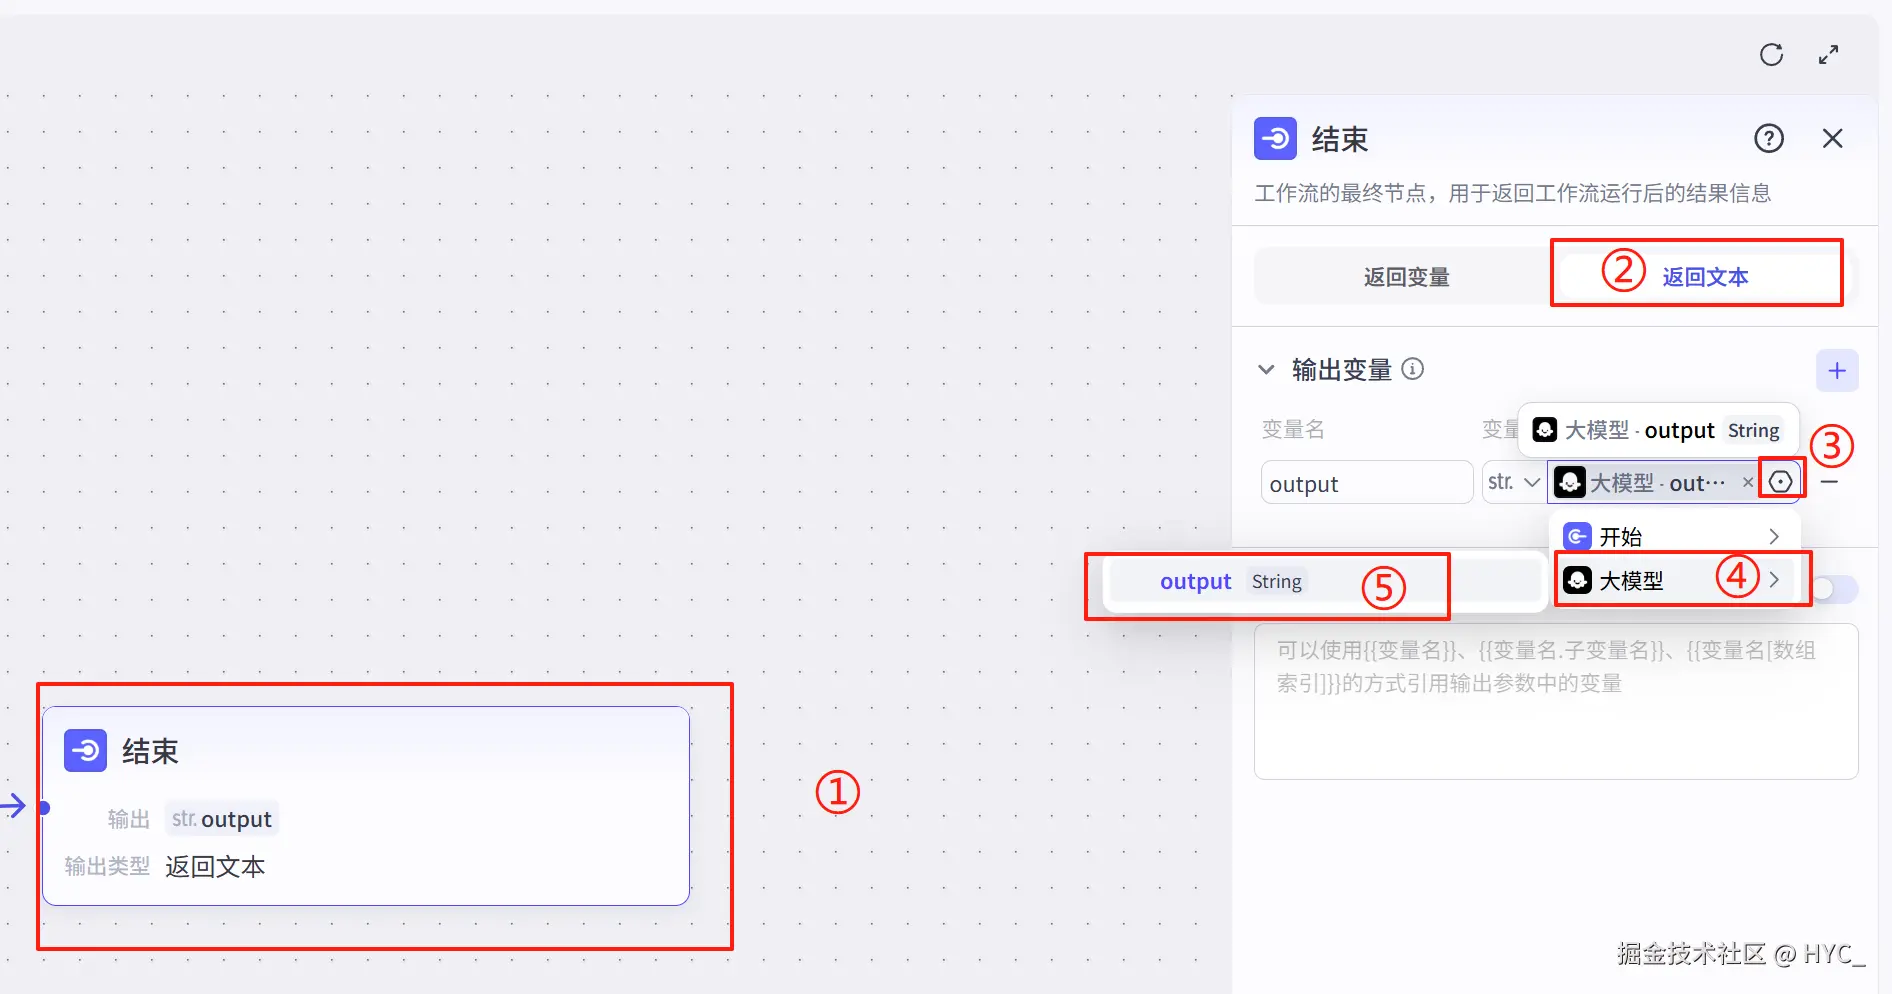The image size is (1892, 994).
Task: Select the 结束 node on canvas
Action: pyautogui.click(x=366, y=806)
